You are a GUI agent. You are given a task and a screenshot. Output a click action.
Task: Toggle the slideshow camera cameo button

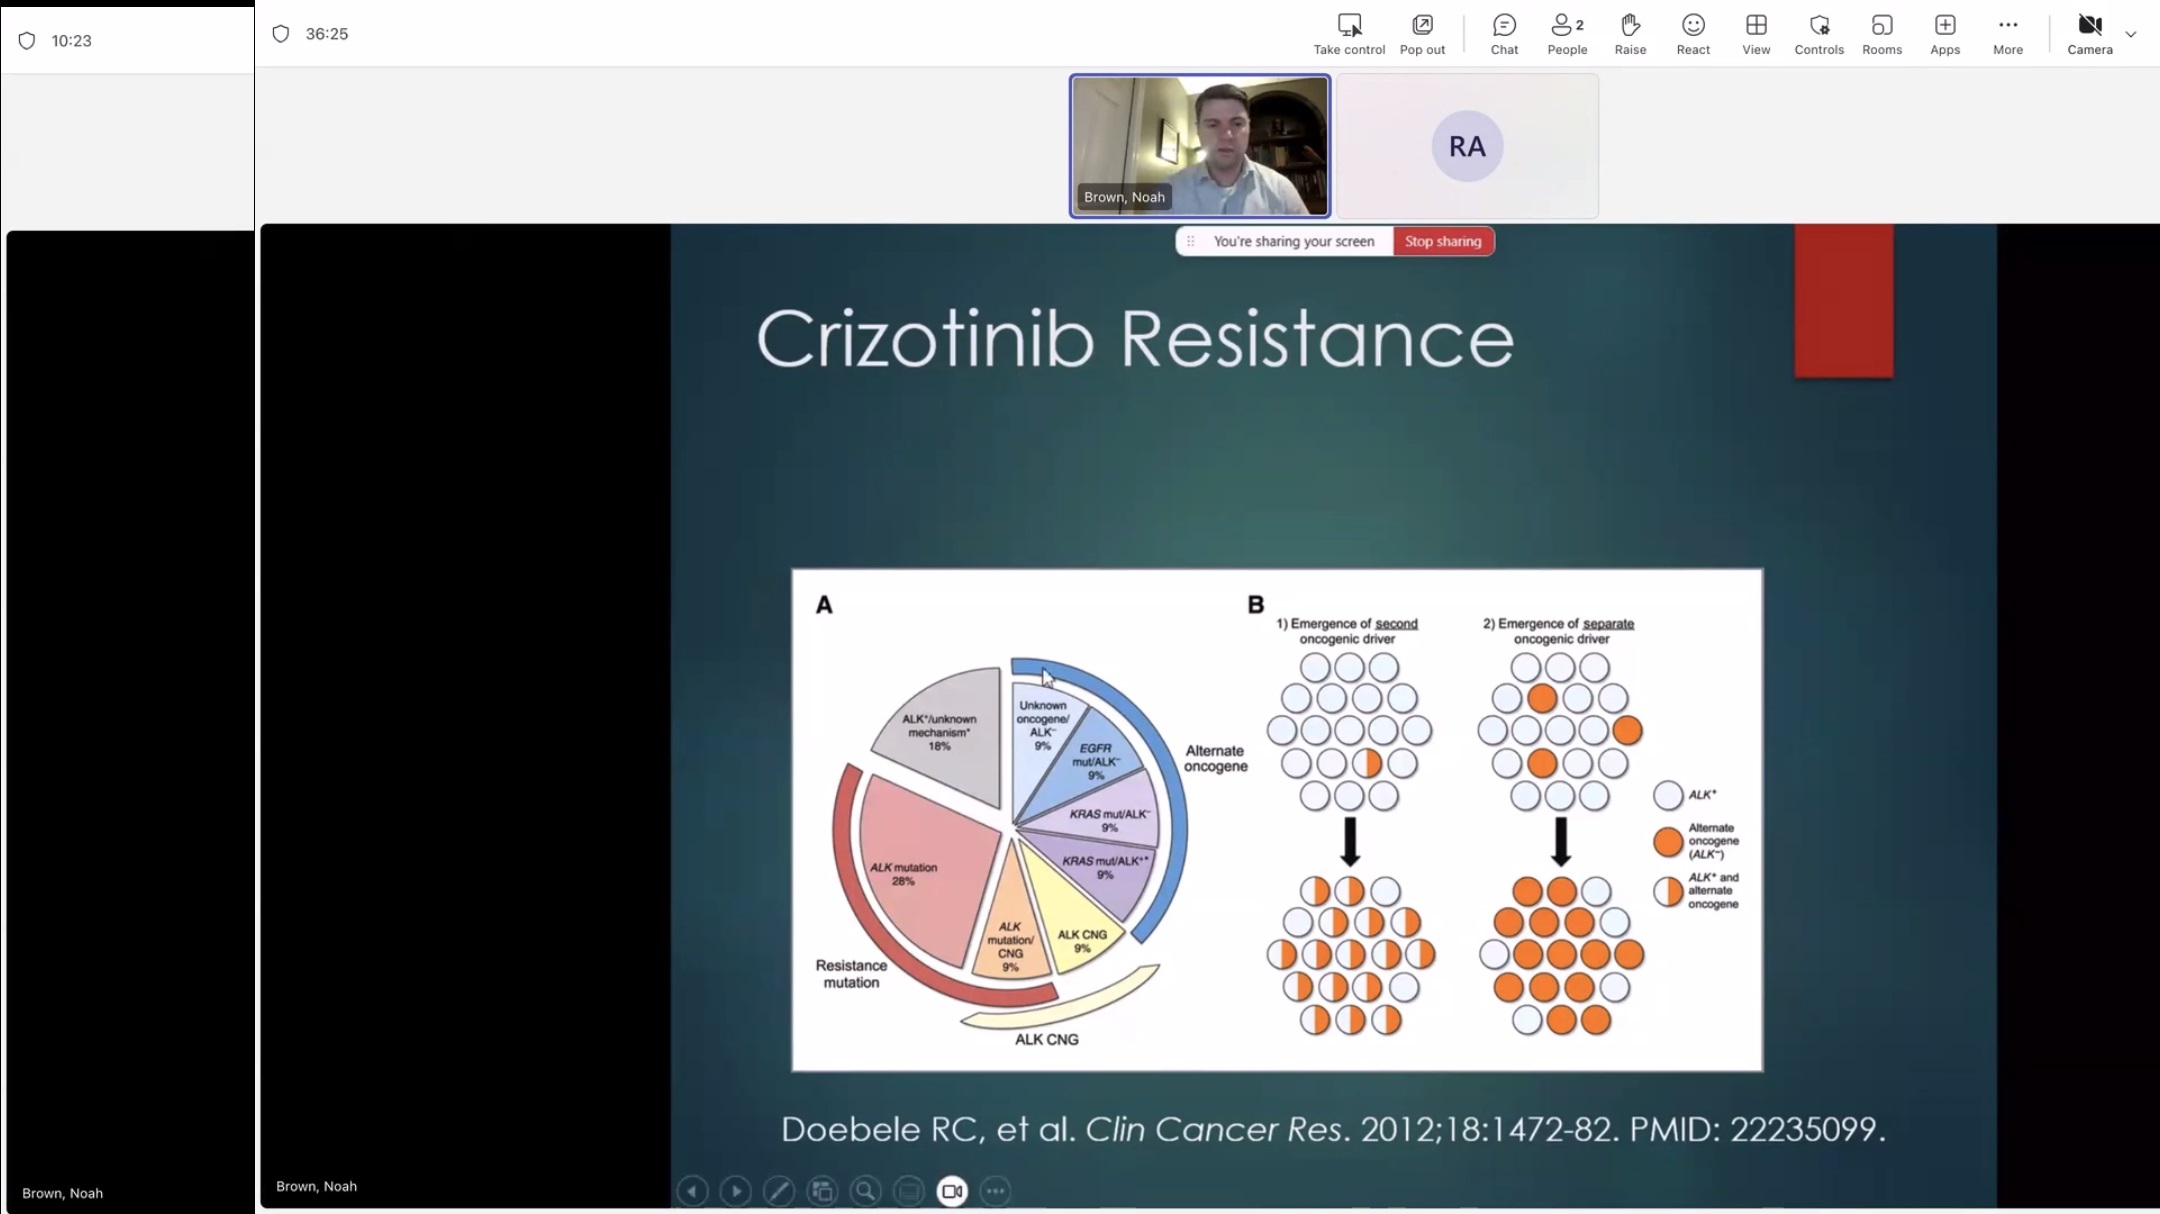952,1191
